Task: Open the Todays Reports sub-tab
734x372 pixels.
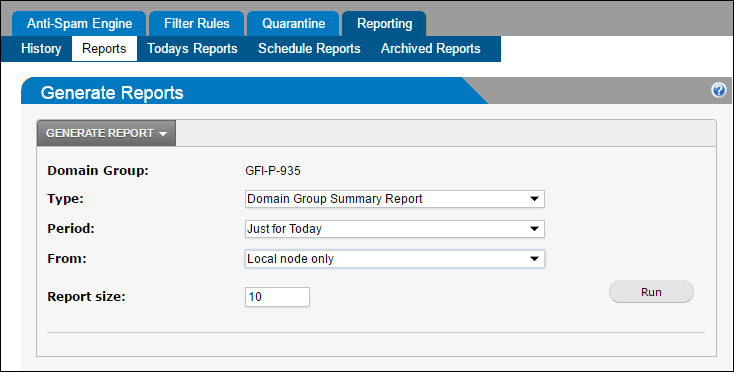Action: pos(192,49)
